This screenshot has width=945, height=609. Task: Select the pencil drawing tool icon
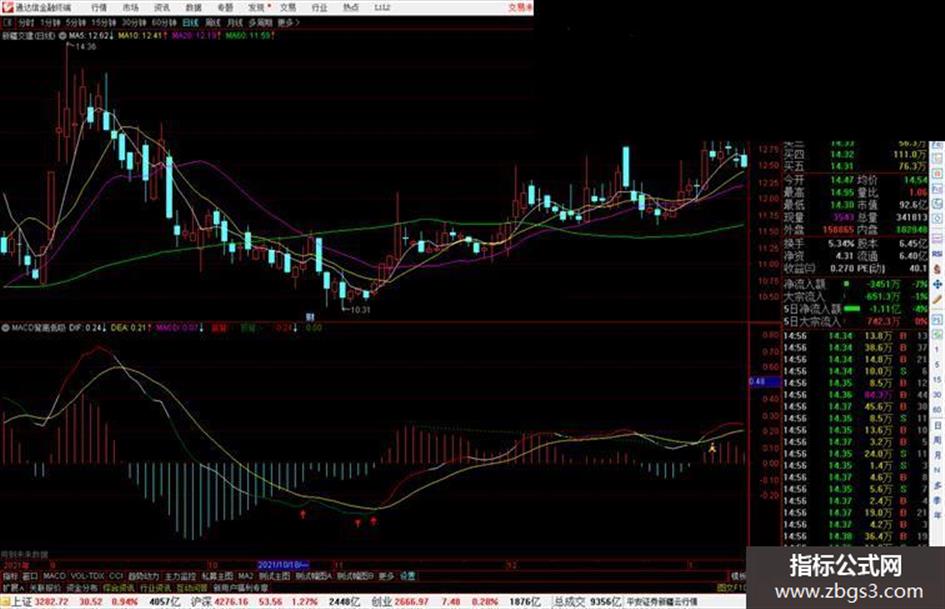pos(937,300)
